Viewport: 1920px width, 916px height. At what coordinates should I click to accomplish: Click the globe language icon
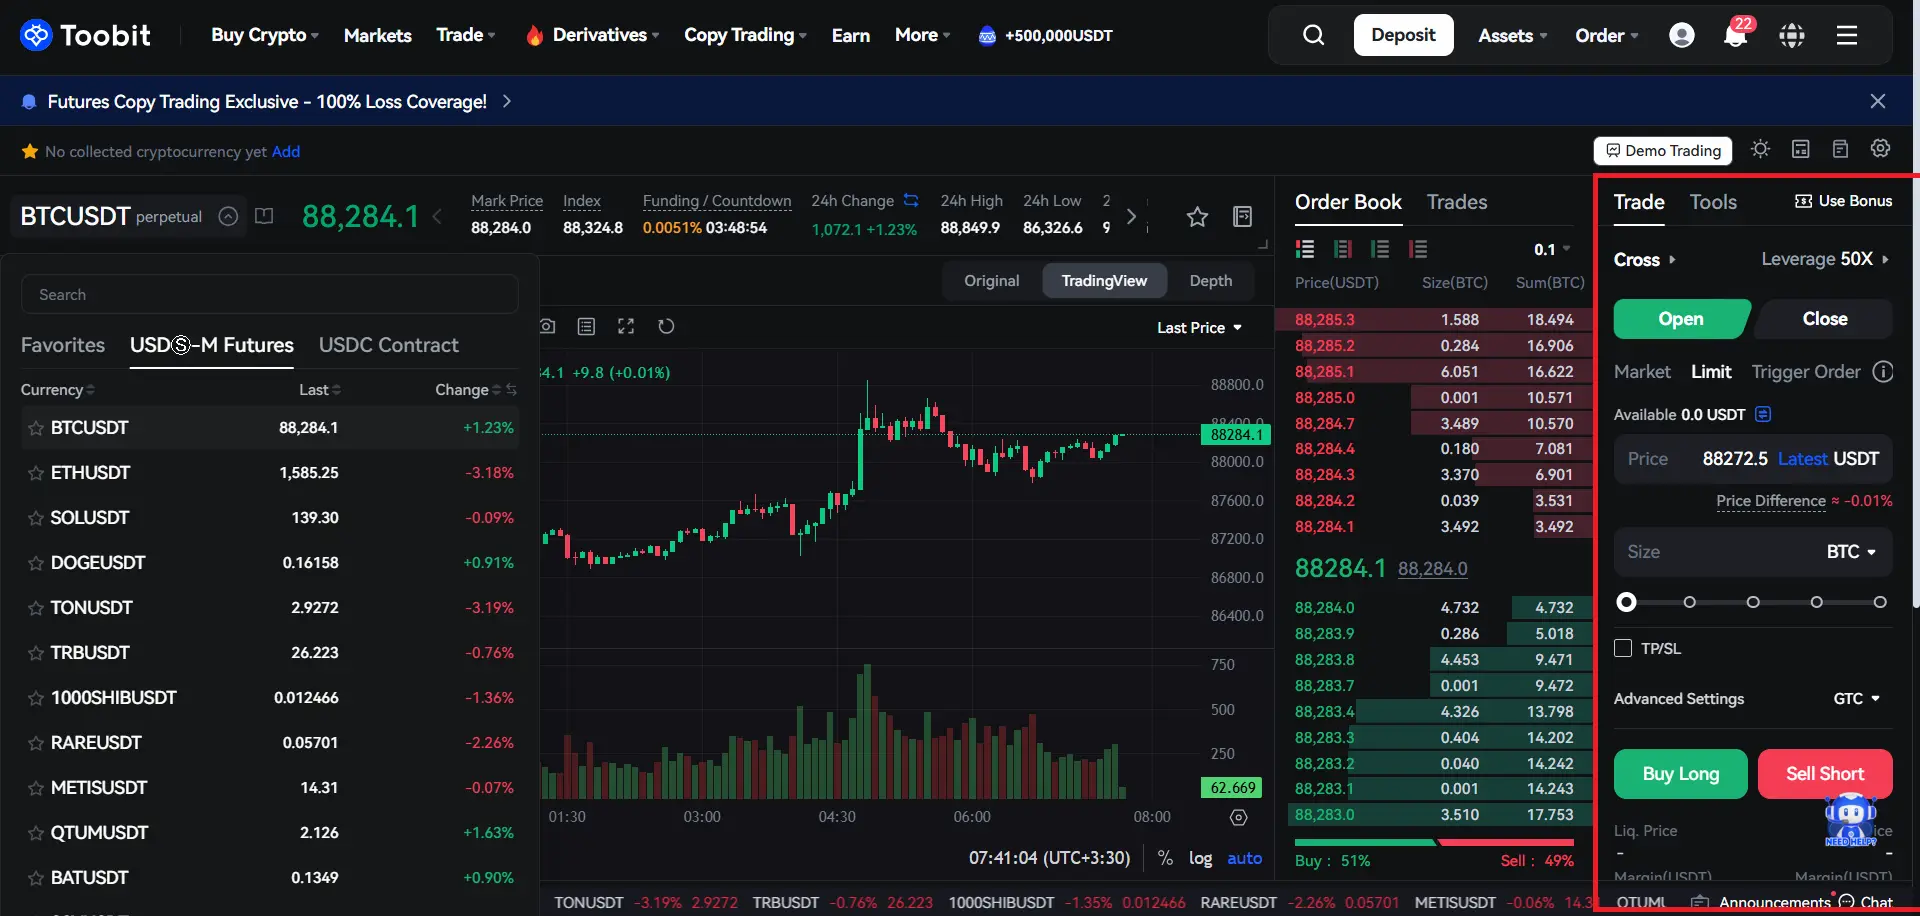1791,35
